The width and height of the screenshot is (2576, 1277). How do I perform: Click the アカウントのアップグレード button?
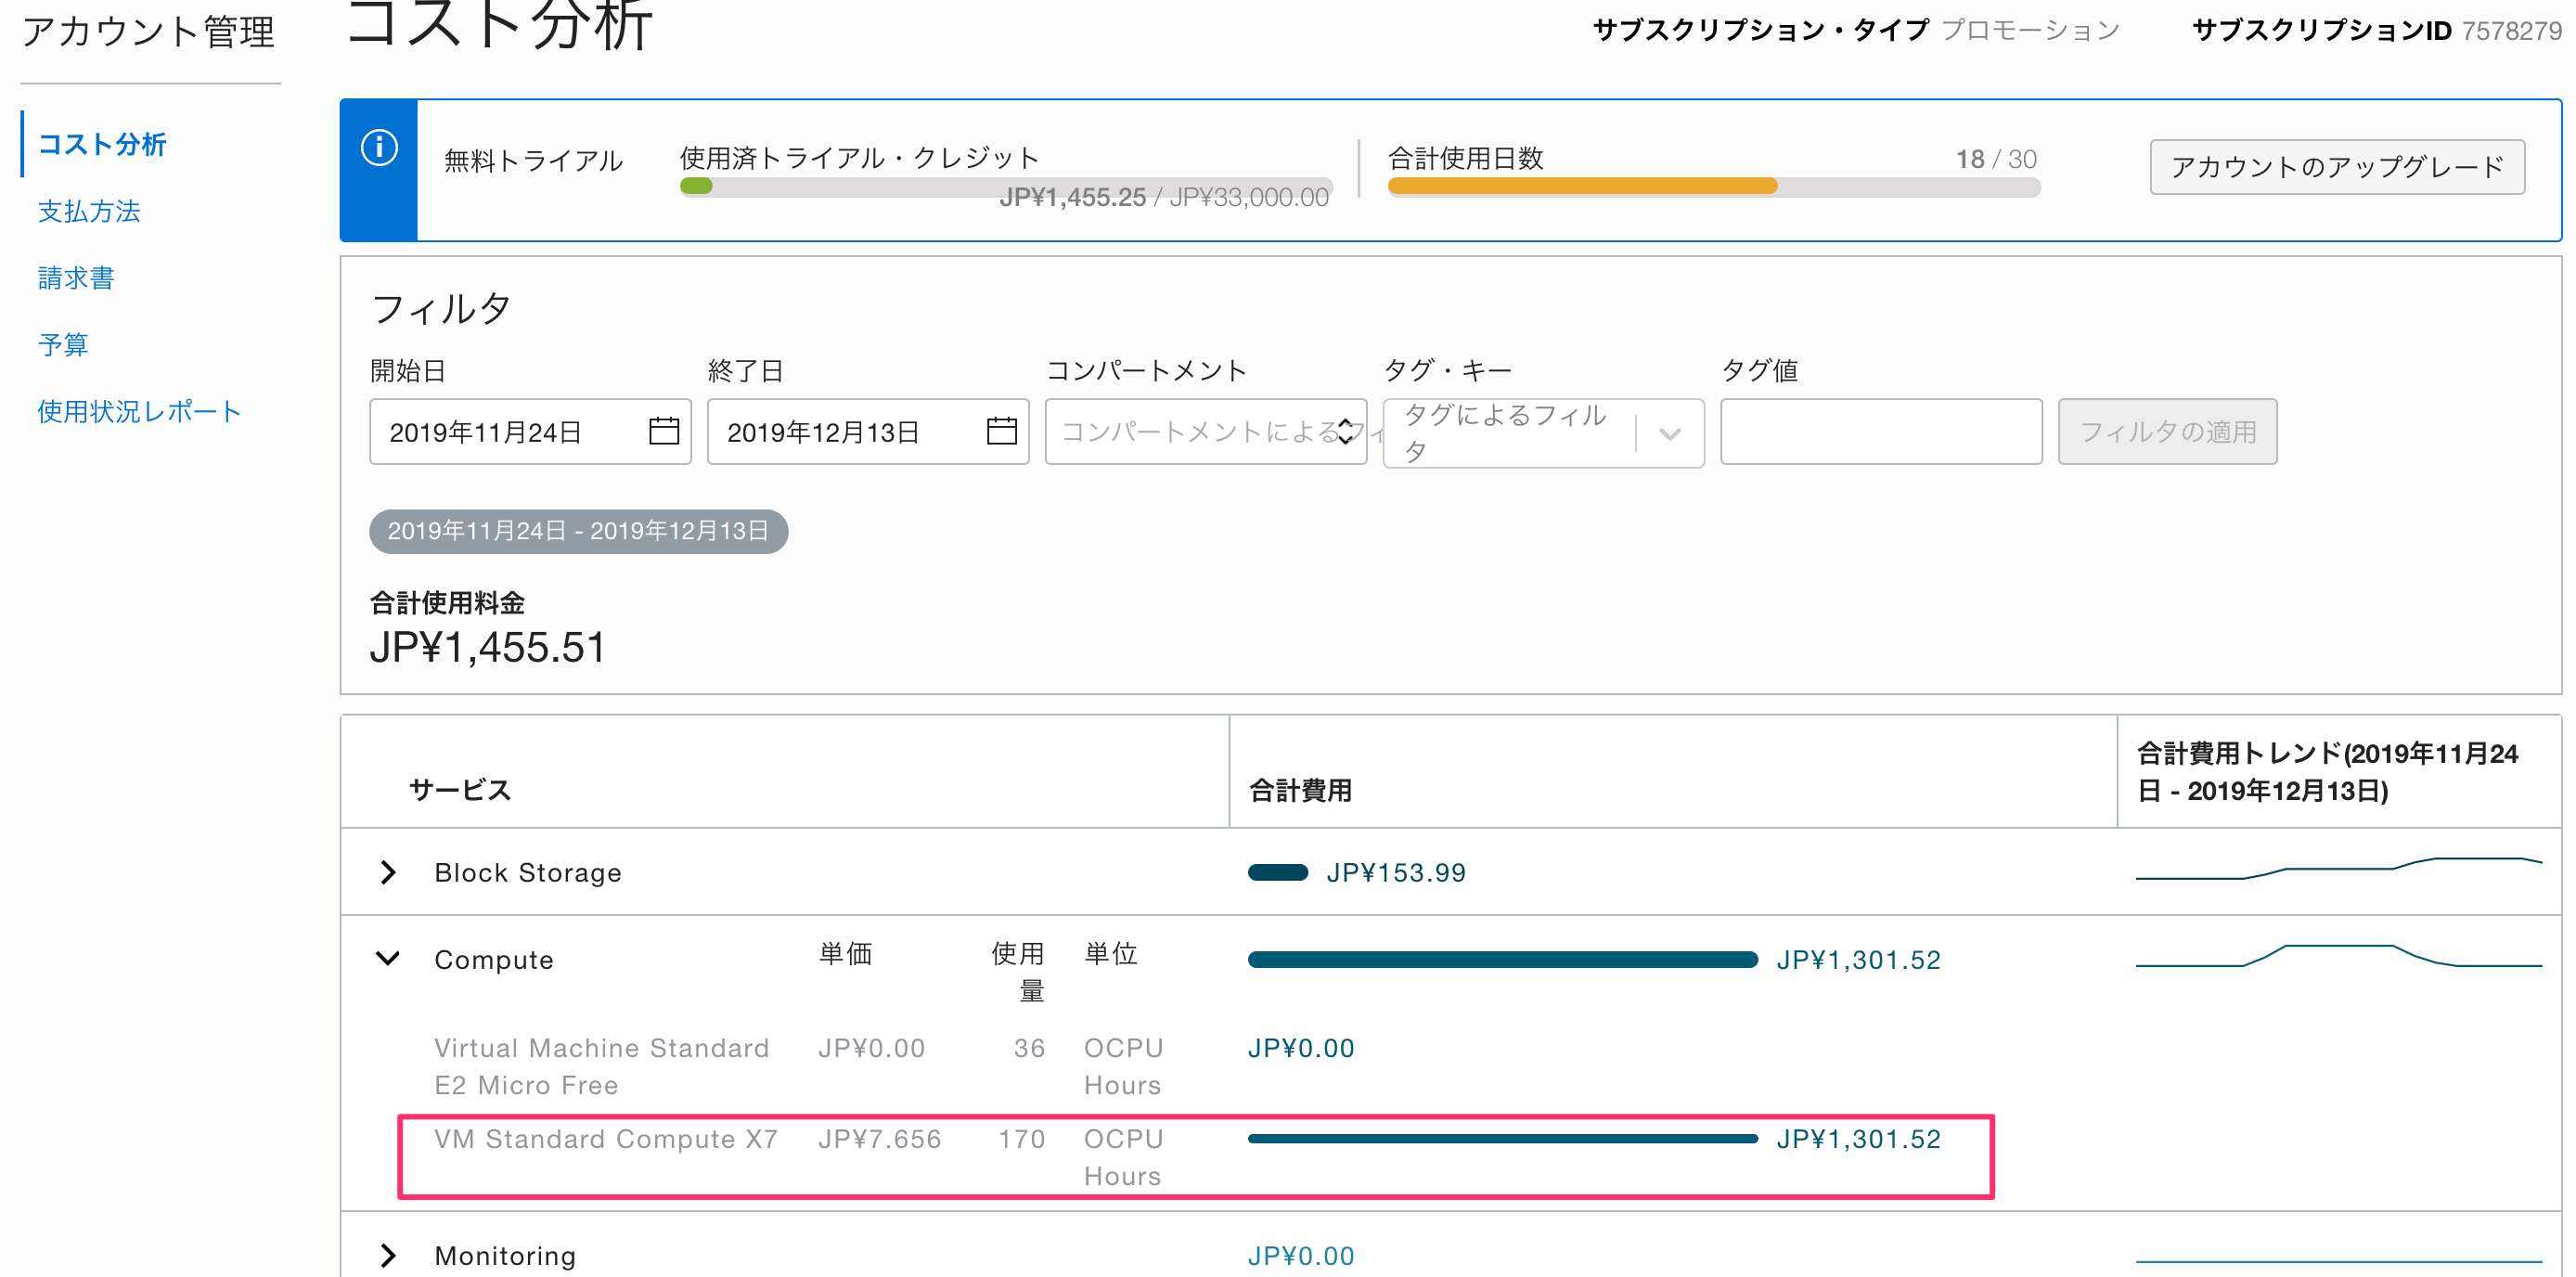(2337, 167)
